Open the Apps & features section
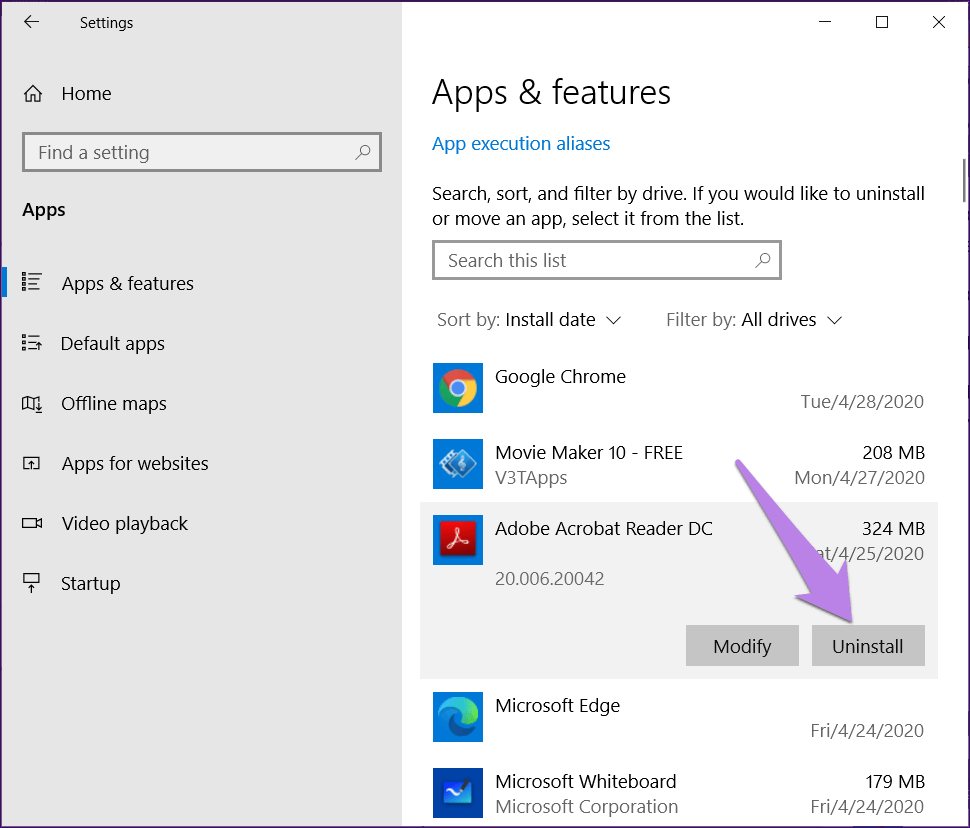This screenshot has width=970, height=828. tap(127, 283)
